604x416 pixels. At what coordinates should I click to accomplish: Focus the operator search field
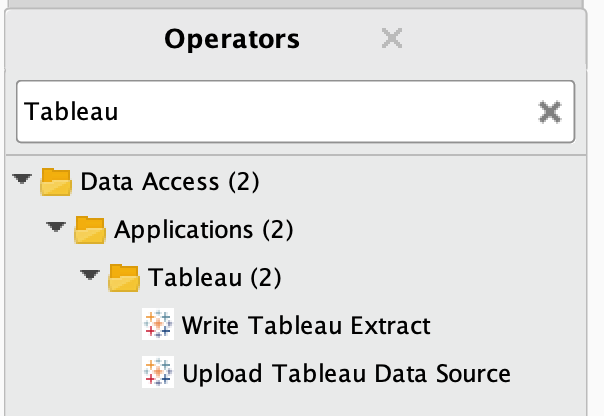click(x=270, y=111)
